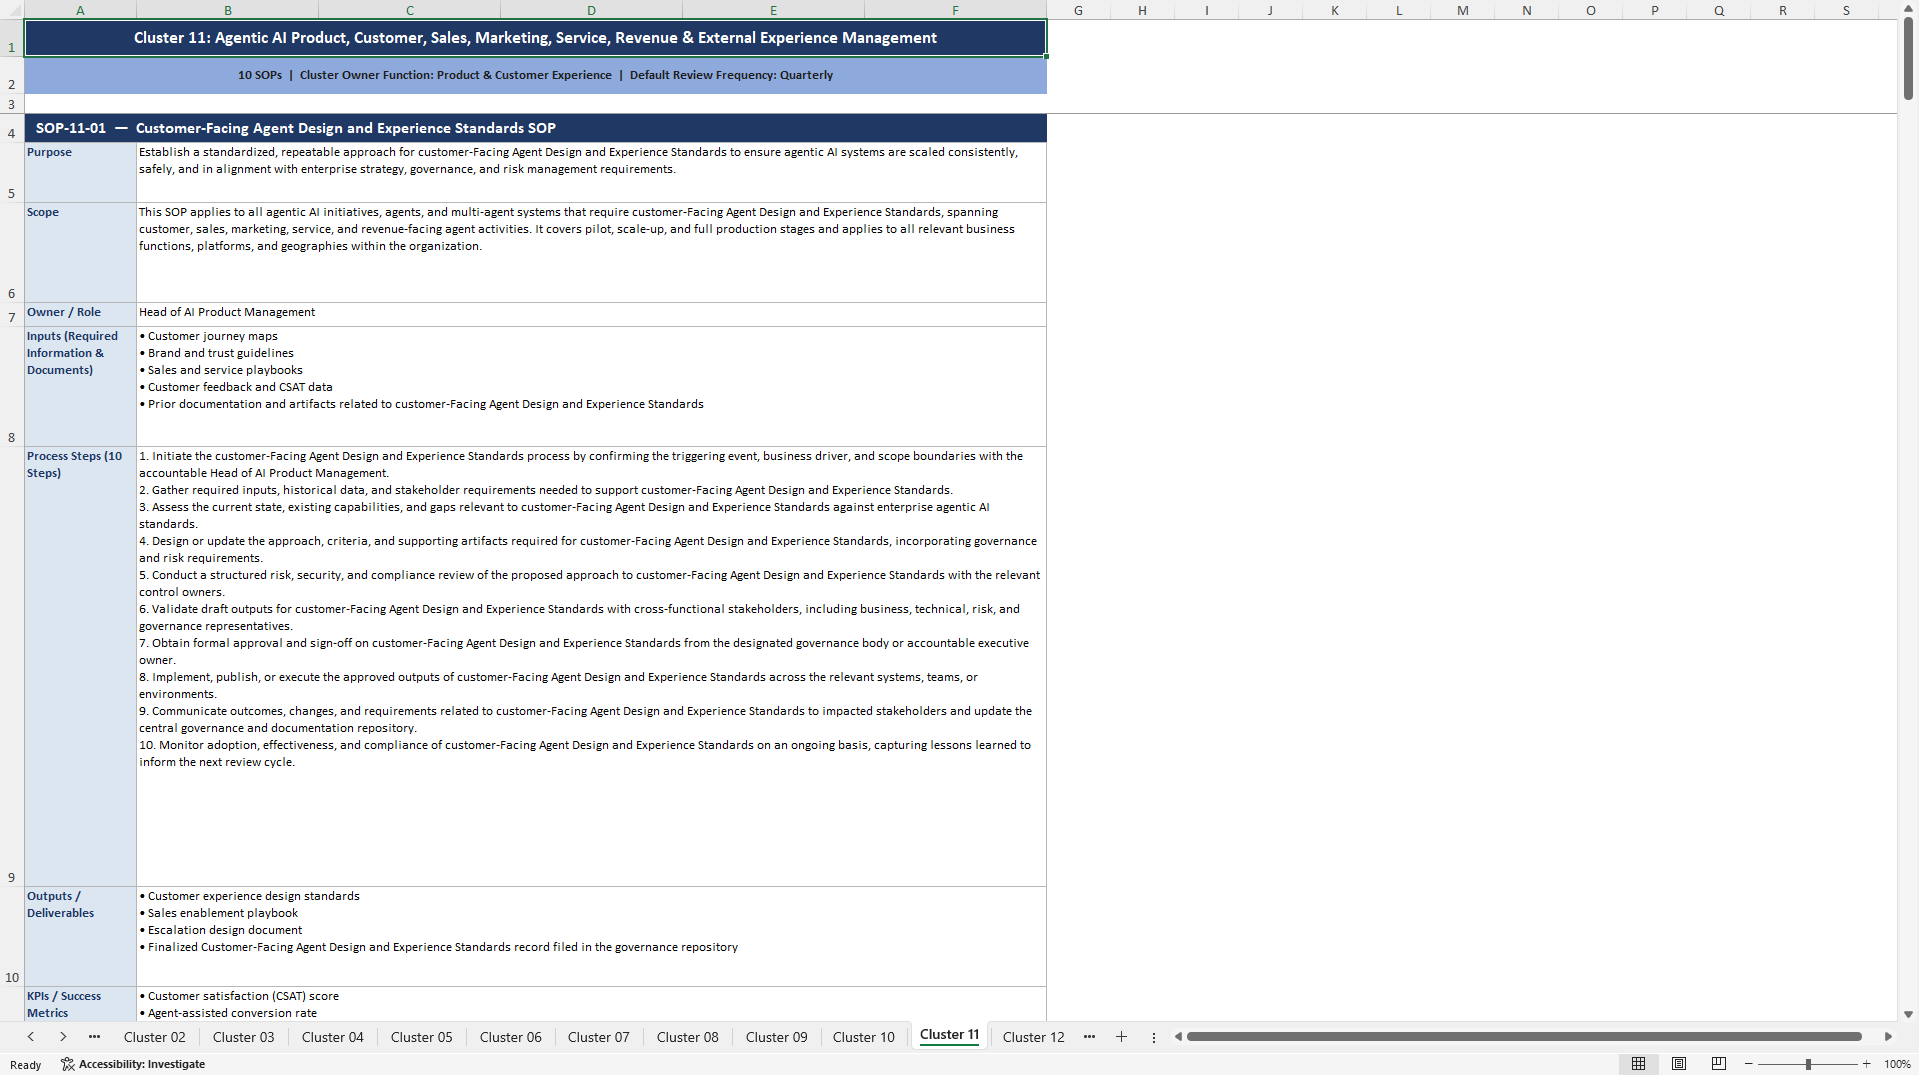Click the Scope label cell
1919x1075 pixels.
(80, 252)
